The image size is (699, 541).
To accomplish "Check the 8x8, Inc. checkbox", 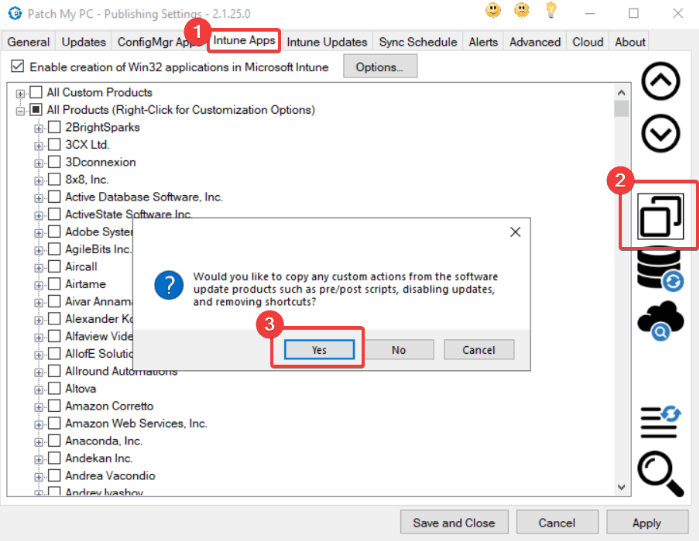I will (54, 179).
